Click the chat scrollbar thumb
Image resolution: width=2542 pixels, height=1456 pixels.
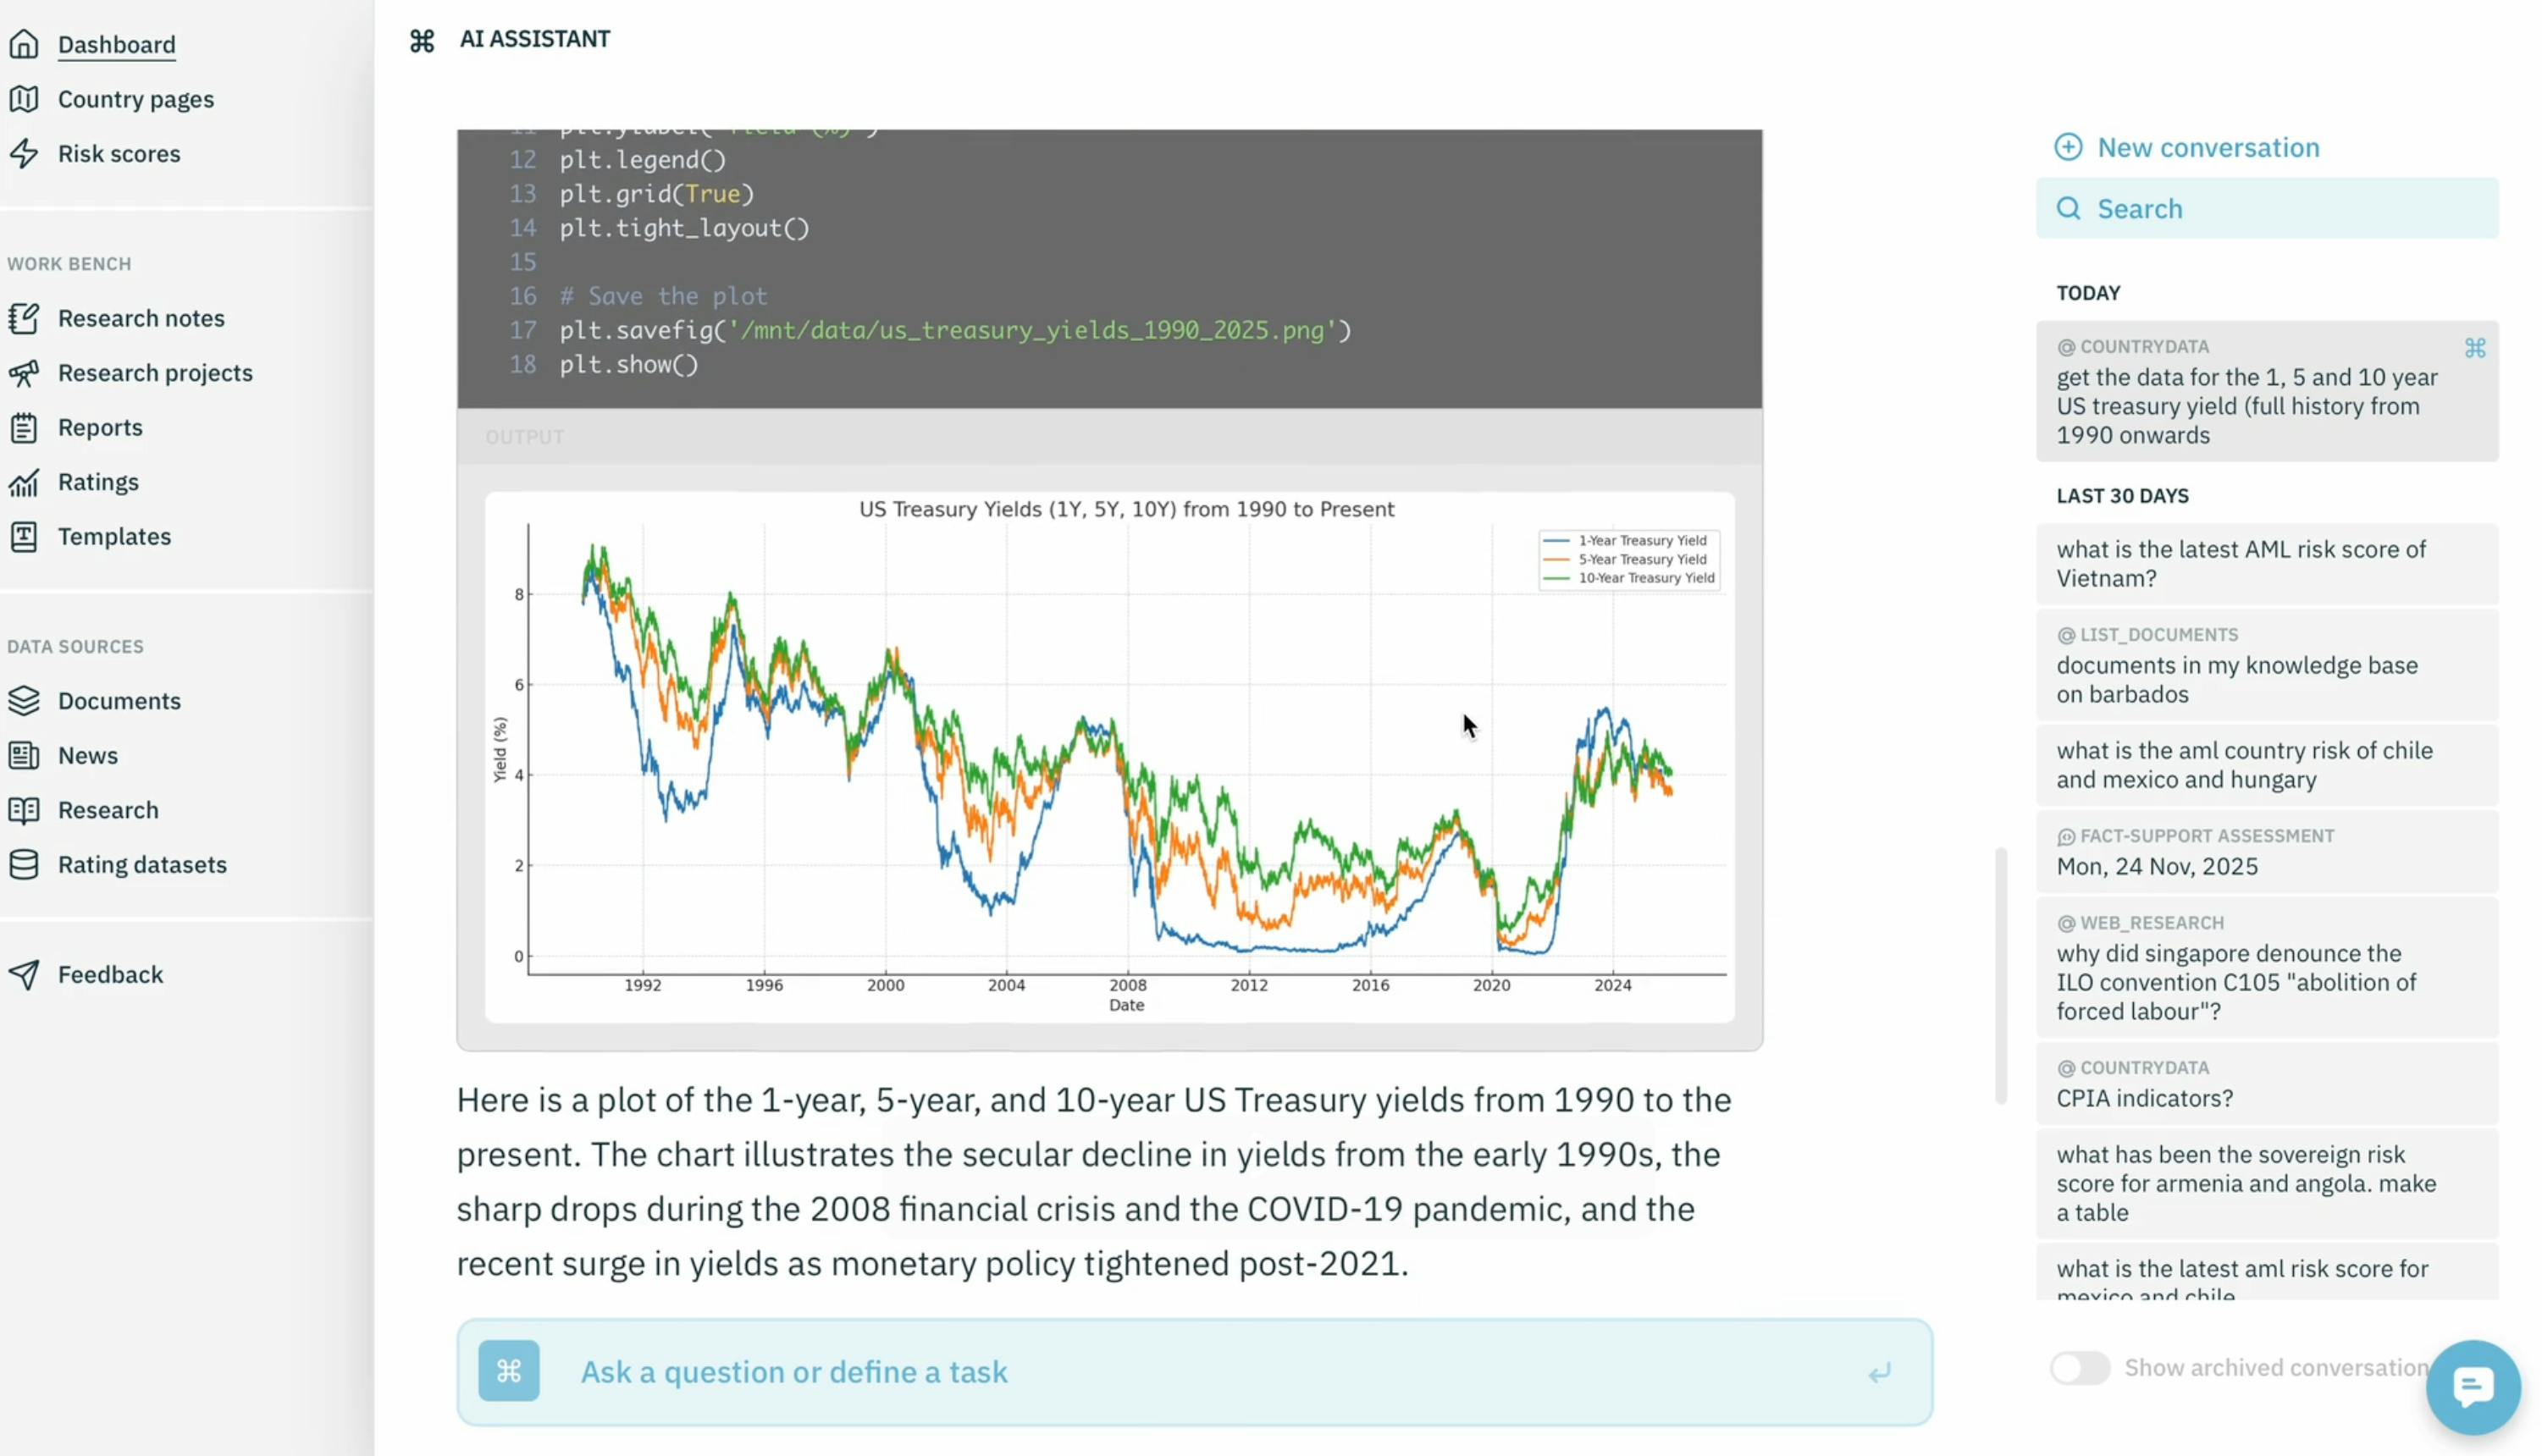tap(2000, 975)
